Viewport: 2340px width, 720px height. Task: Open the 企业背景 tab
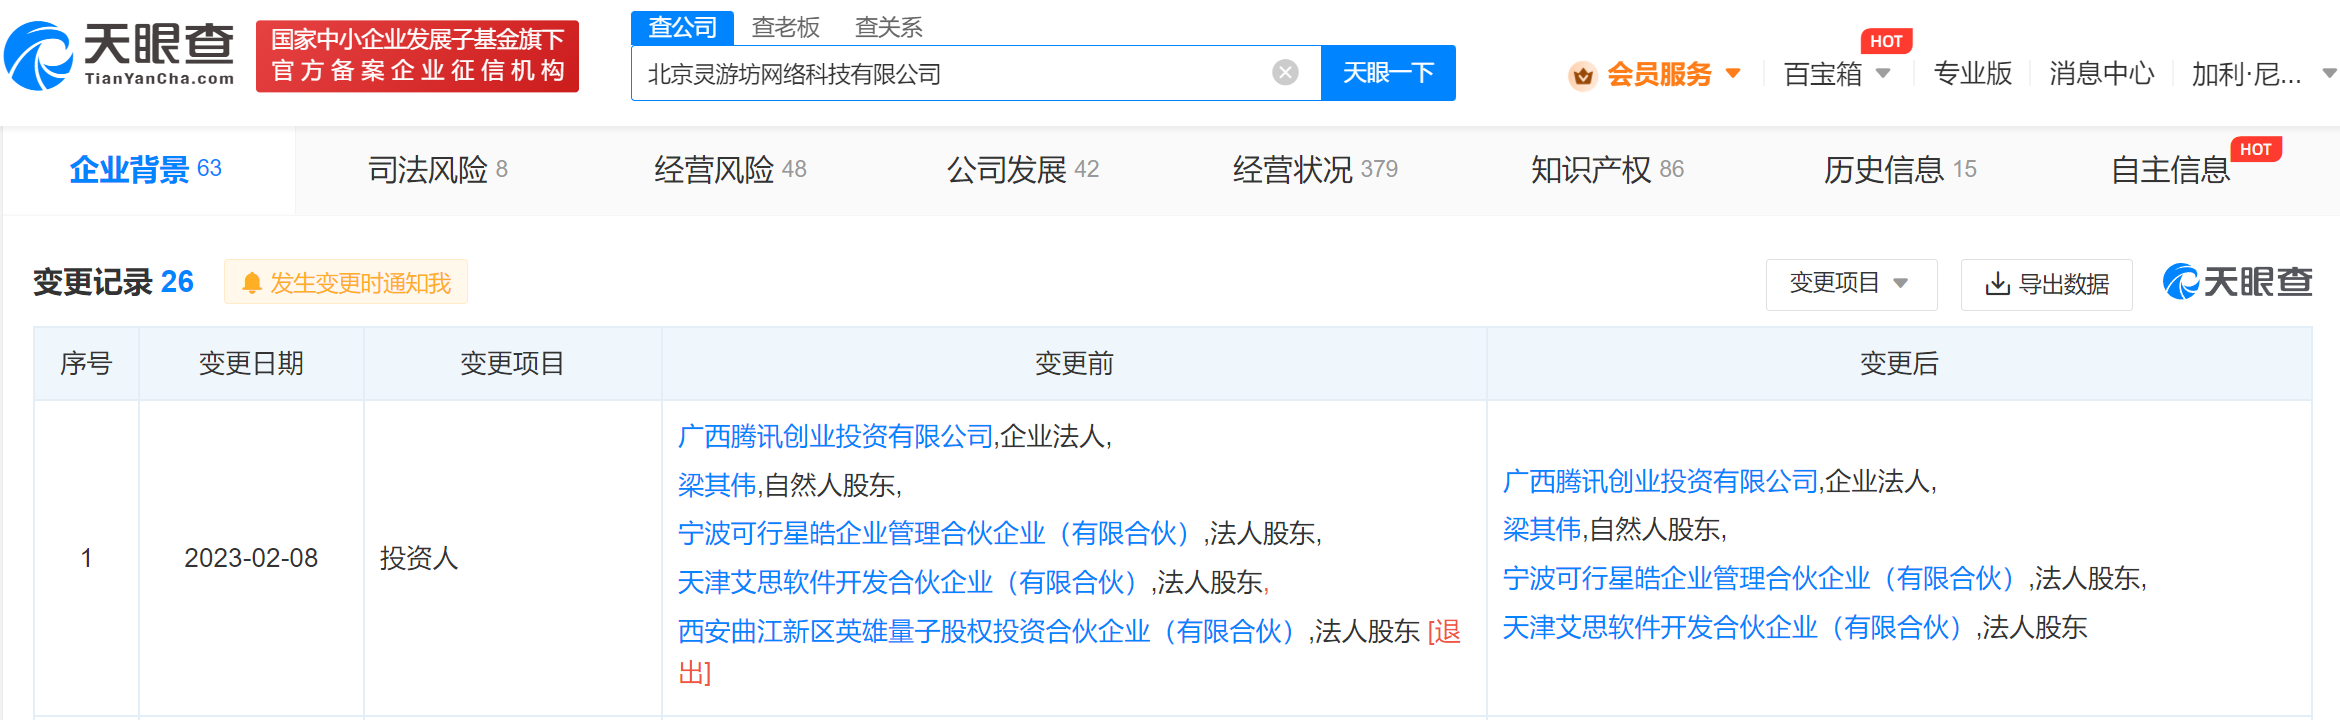pyautogui.click(x=146, y=170)
